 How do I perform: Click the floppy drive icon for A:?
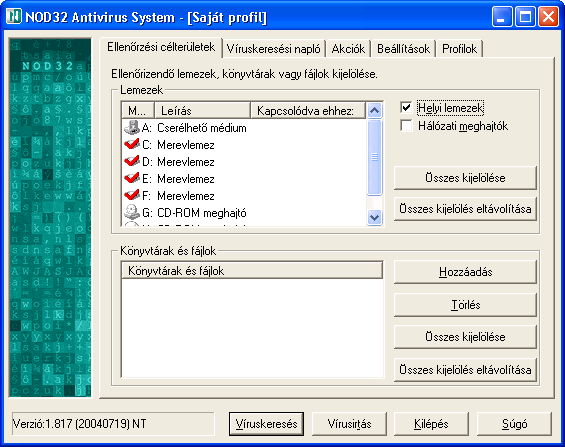(x=132, y=128)
